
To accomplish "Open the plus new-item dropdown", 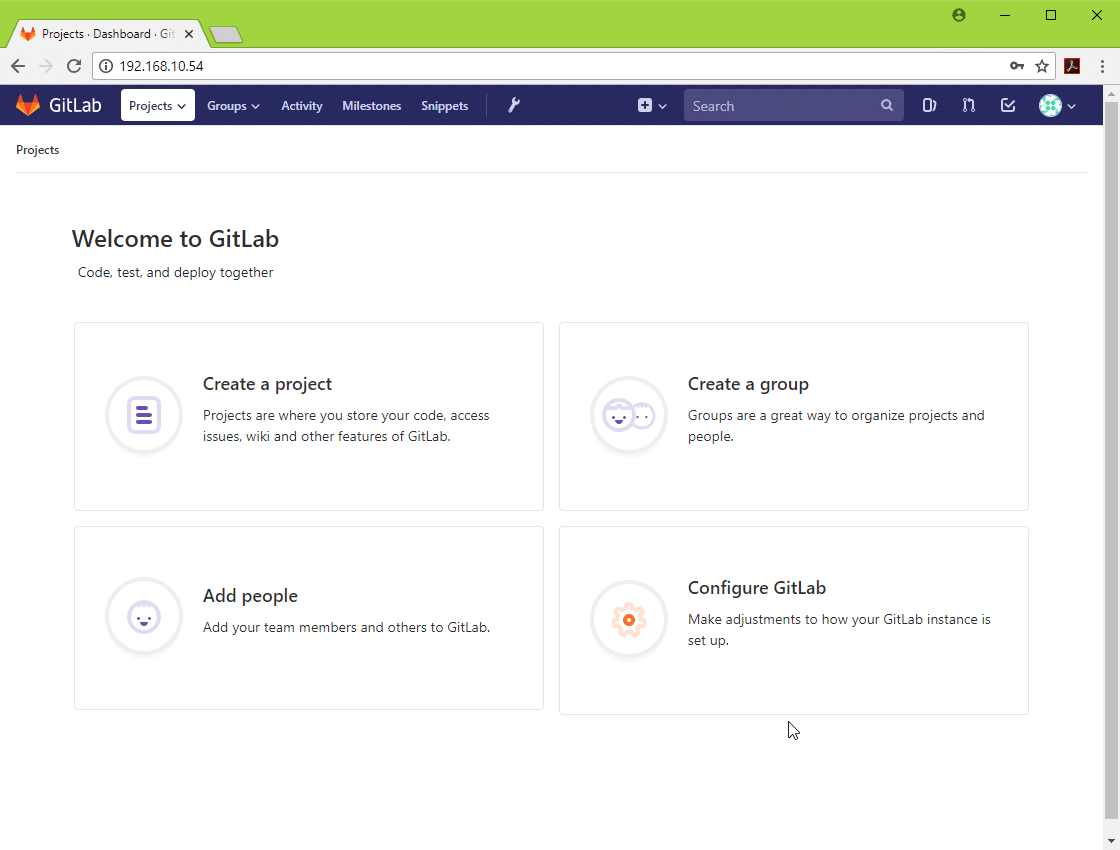I will (x=652, y=105).
